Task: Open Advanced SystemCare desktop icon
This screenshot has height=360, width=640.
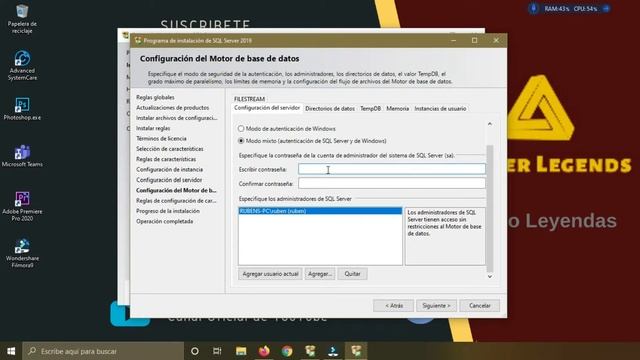Action: point(22,65)
